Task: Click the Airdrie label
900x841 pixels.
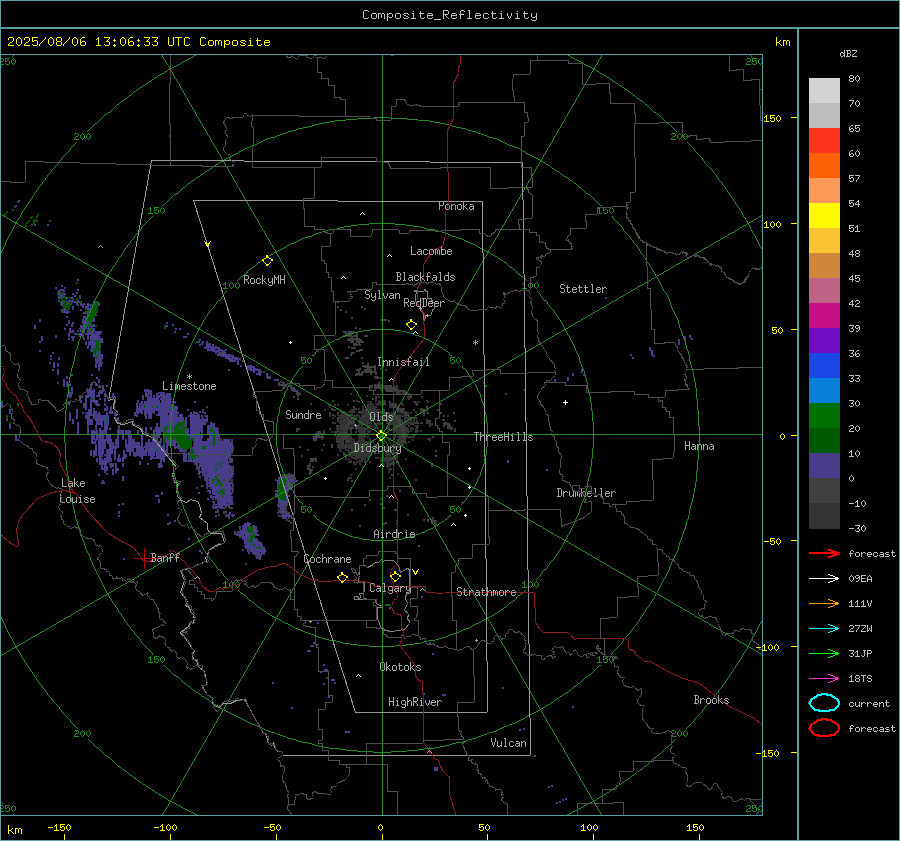Action: click(394, 534)
